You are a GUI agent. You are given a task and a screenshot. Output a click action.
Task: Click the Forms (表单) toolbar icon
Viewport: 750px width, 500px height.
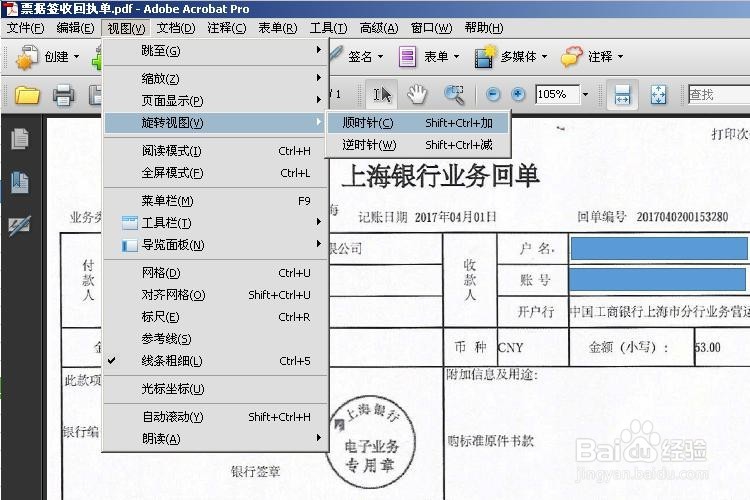(x=407, y=57)
